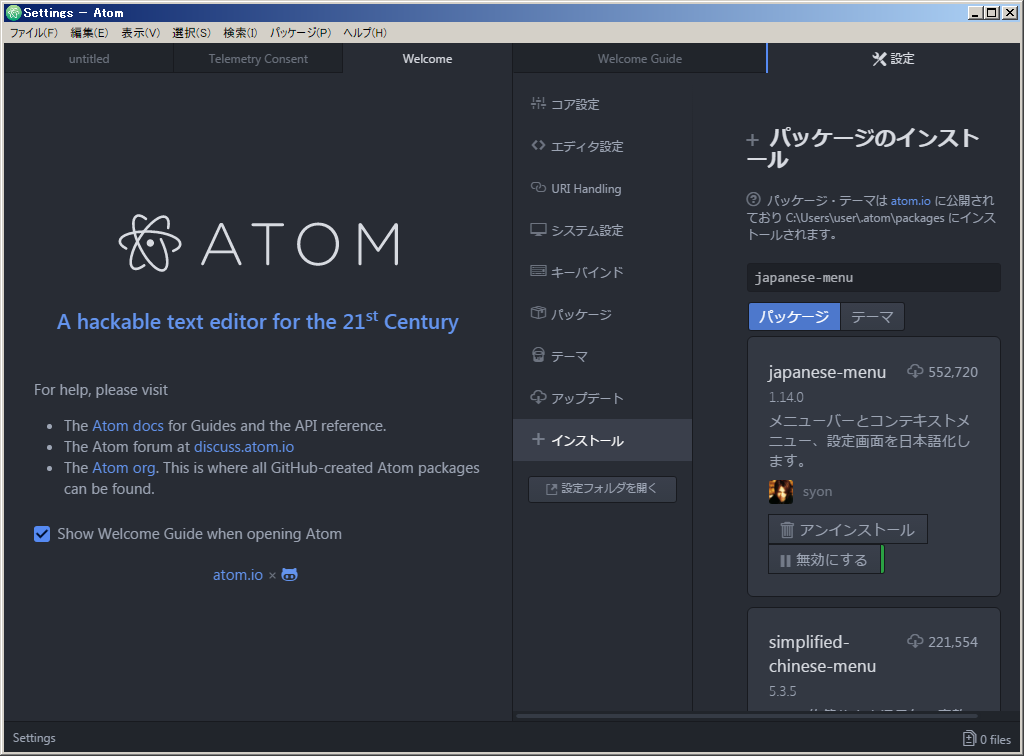Switch to the Telemetry Consent tab
Image resolution: width=1024 pixels, height=756 pixels.
coord(258,59)
